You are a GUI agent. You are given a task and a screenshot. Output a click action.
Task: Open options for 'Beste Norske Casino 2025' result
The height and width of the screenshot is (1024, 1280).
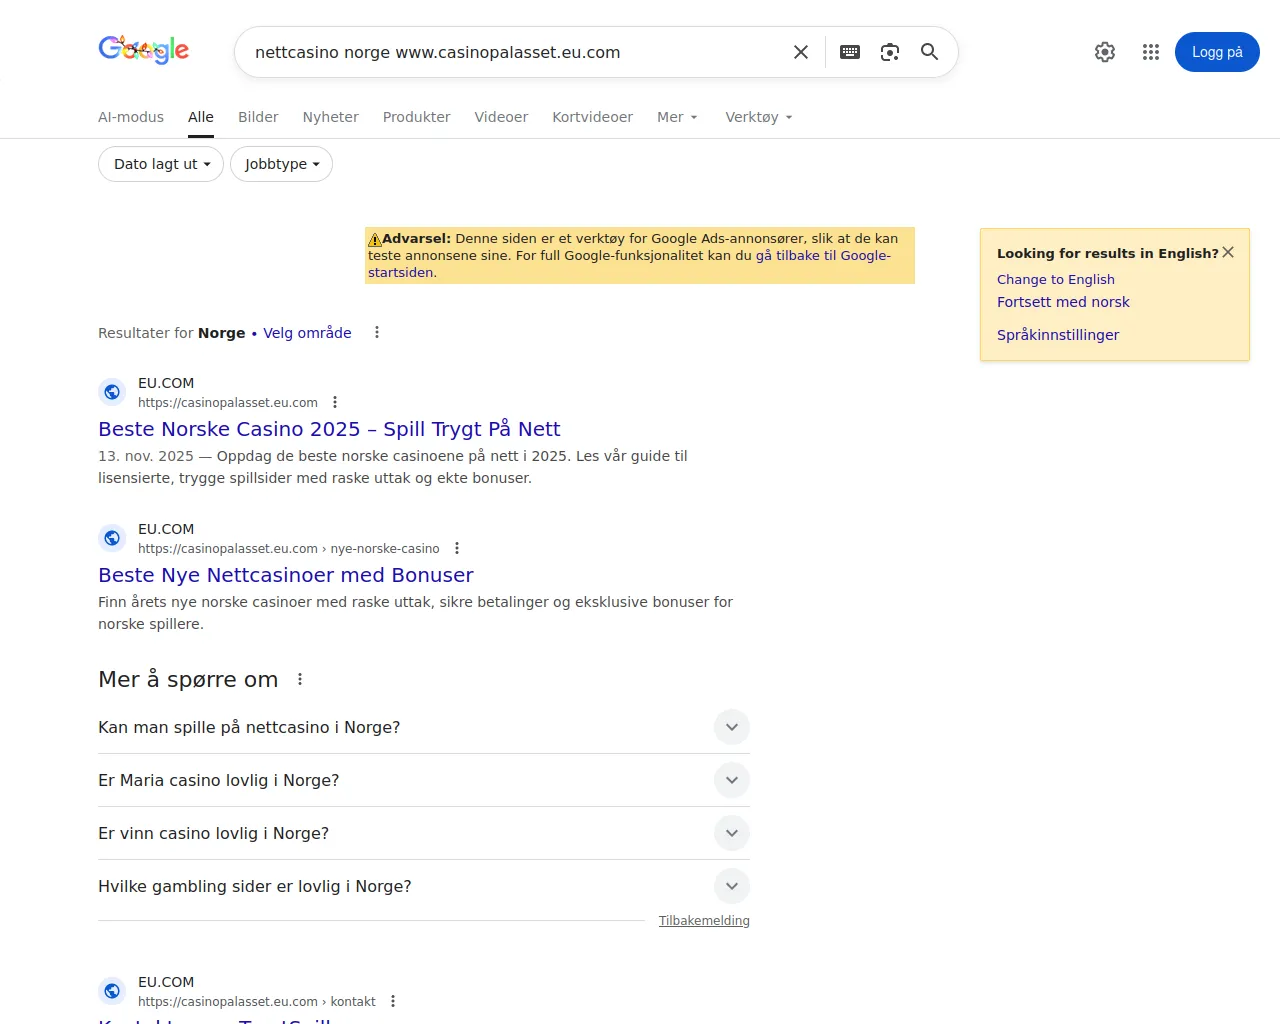tap(335, 402)
